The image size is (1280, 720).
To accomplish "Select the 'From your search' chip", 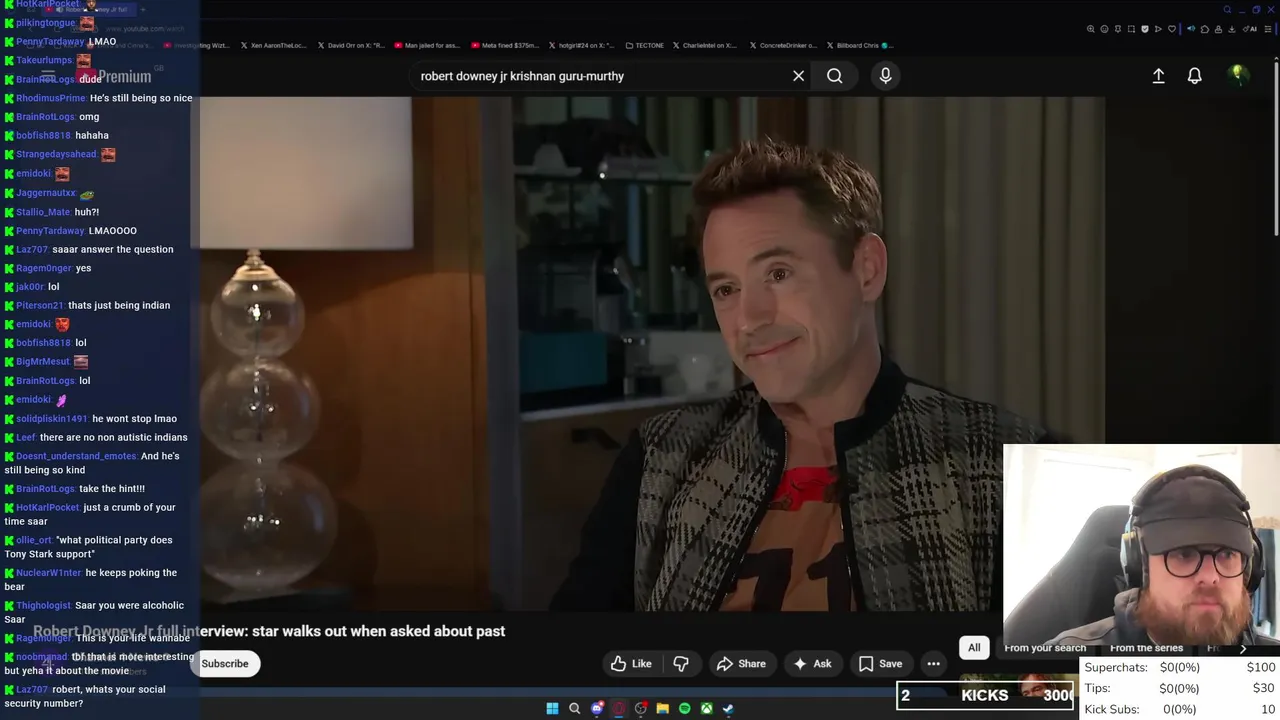I will pyautogui.click(x=1045, y=648).
